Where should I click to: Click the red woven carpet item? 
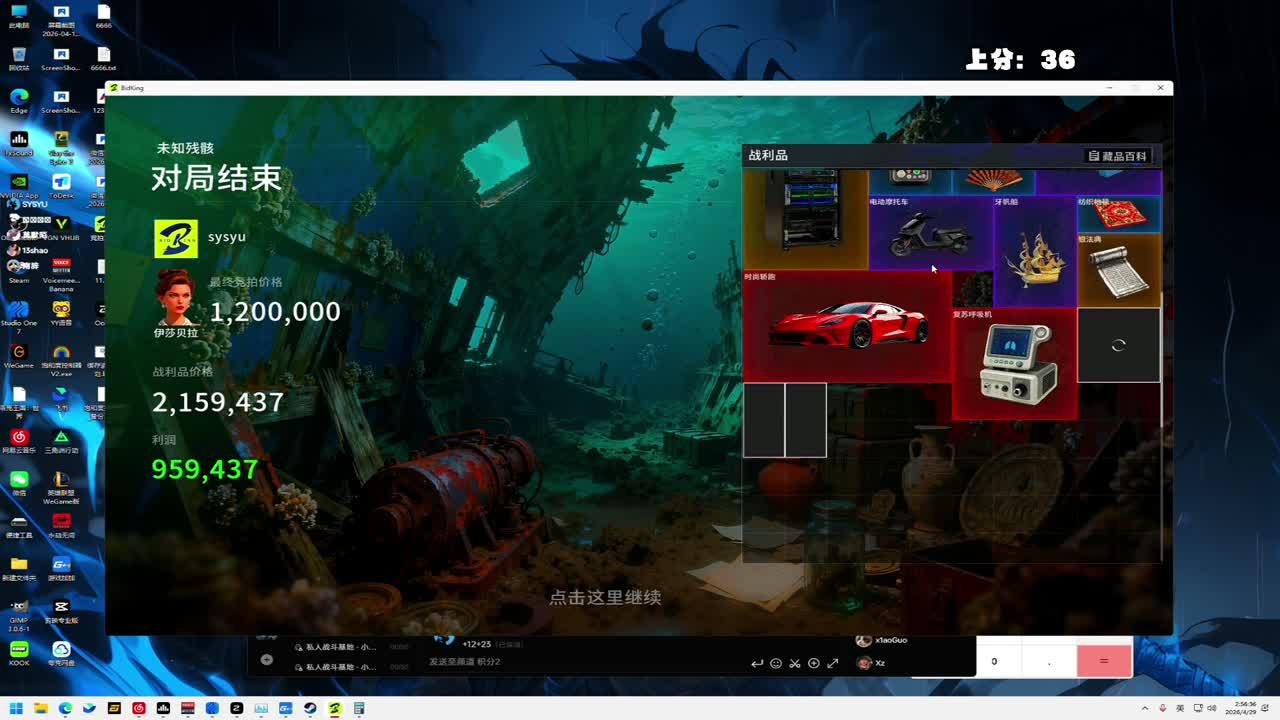click(x=1118, y=214)
